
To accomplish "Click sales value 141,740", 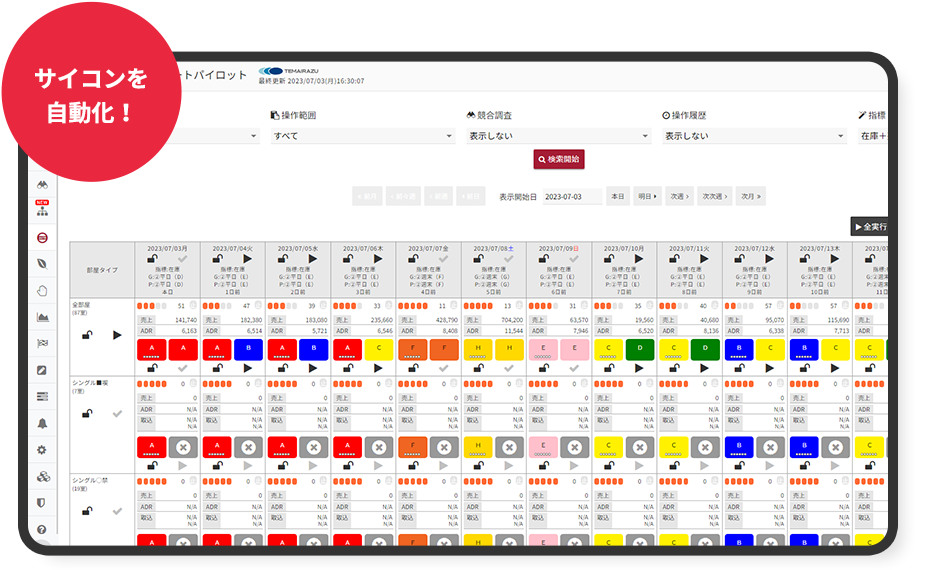I will 186,320.
